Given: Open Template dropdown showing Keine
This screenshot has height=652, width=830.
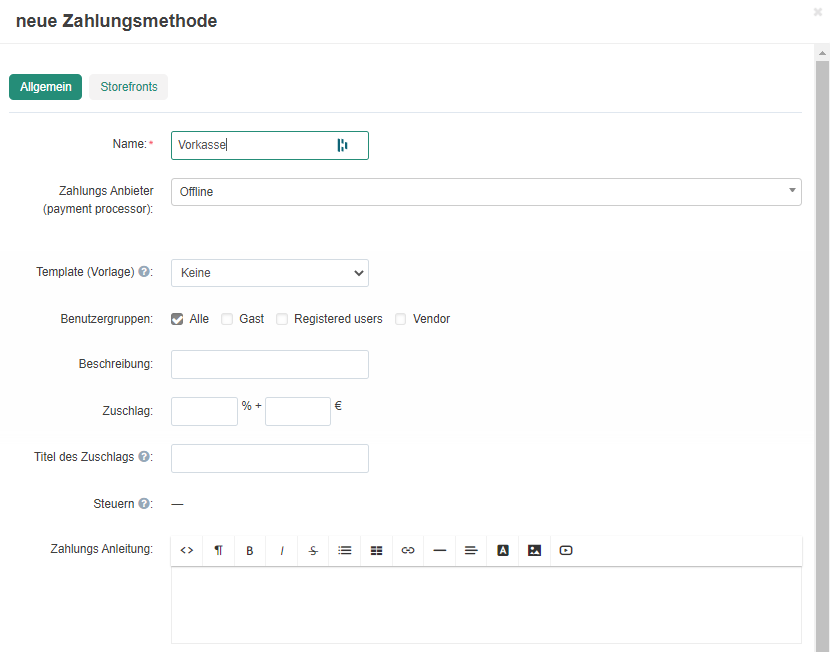Looking at the screenshot, I should 269,273.
